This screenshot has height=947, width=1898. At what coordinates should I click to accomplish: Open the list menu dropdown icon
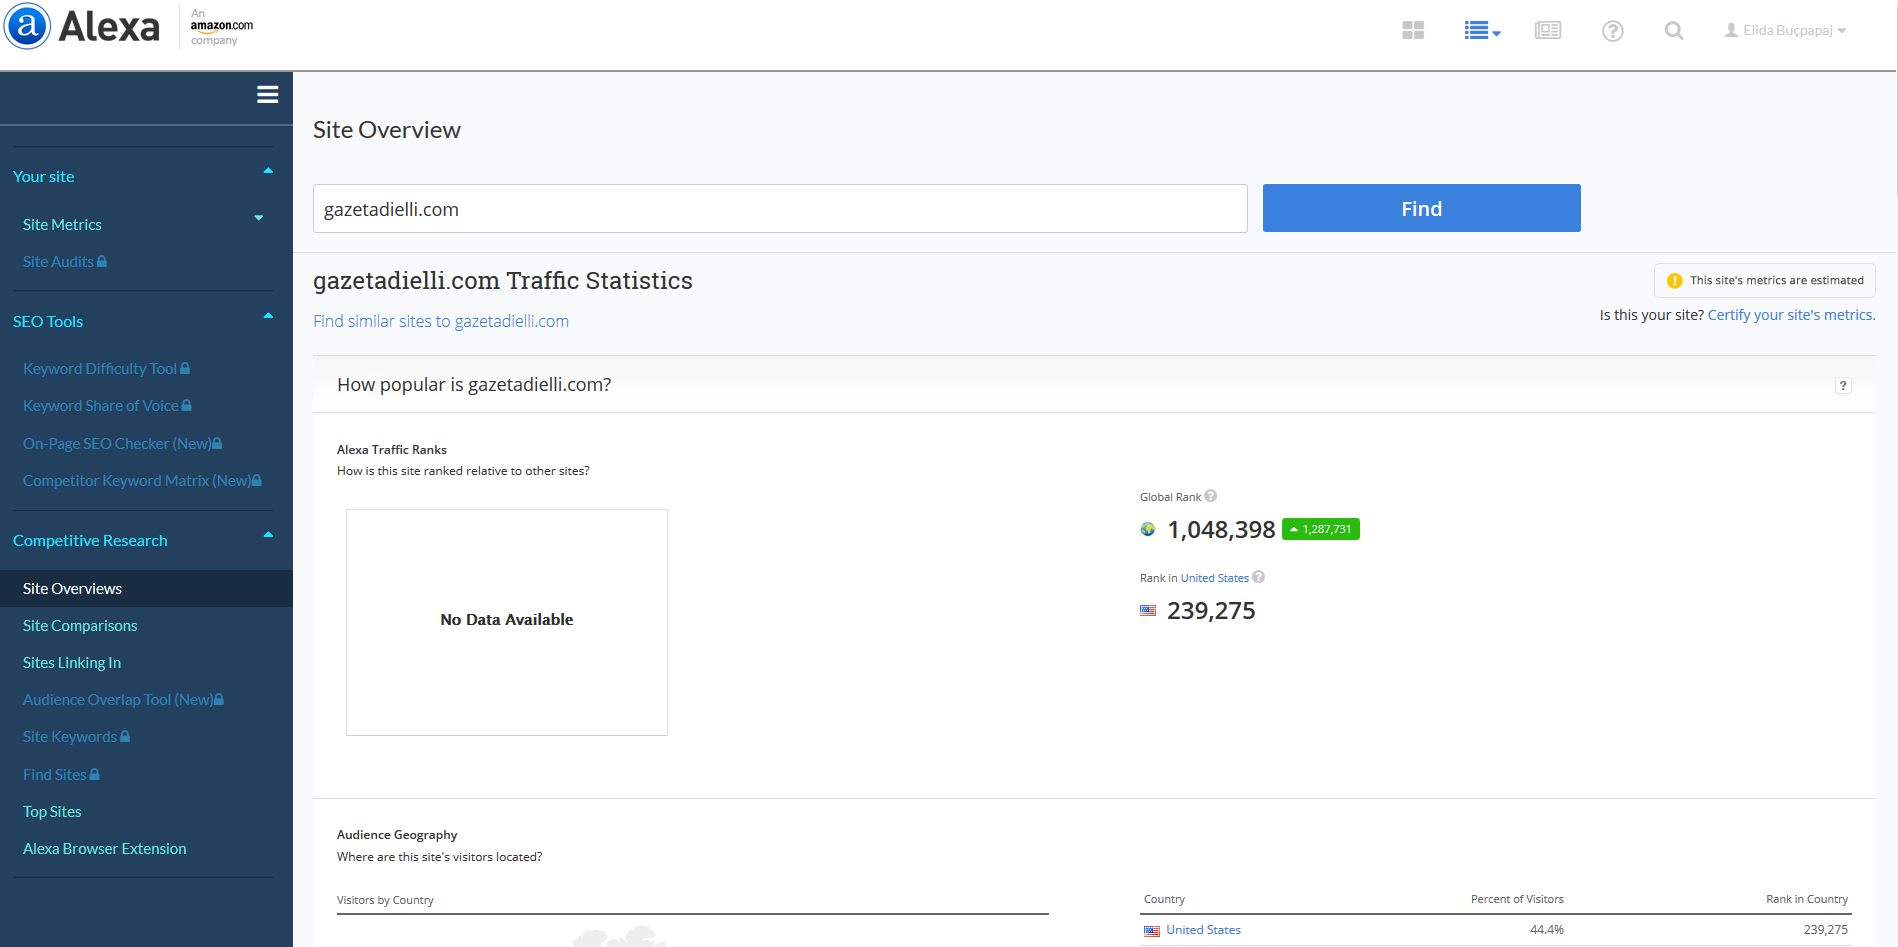coord(1482,31)
